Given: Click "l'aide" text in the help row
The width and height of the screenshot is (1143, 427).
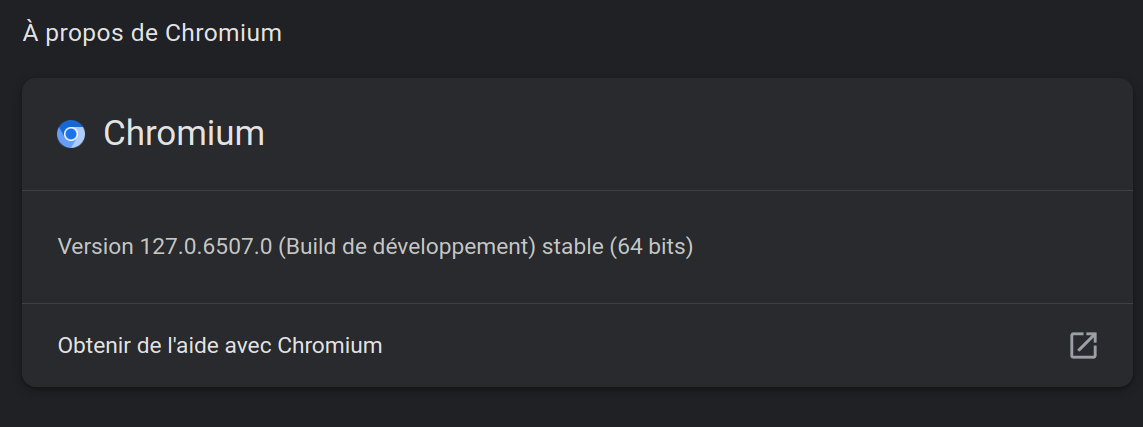Looking at the screenshot, I should point(193,345).
